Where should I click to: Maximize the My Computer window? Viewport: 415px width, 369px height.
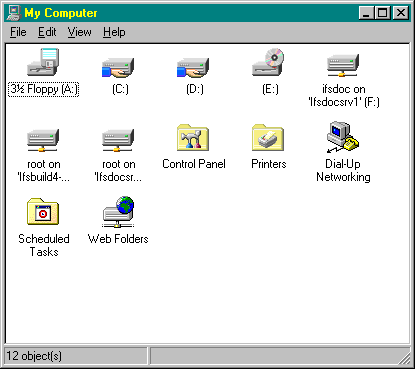(x=382, y=13)
